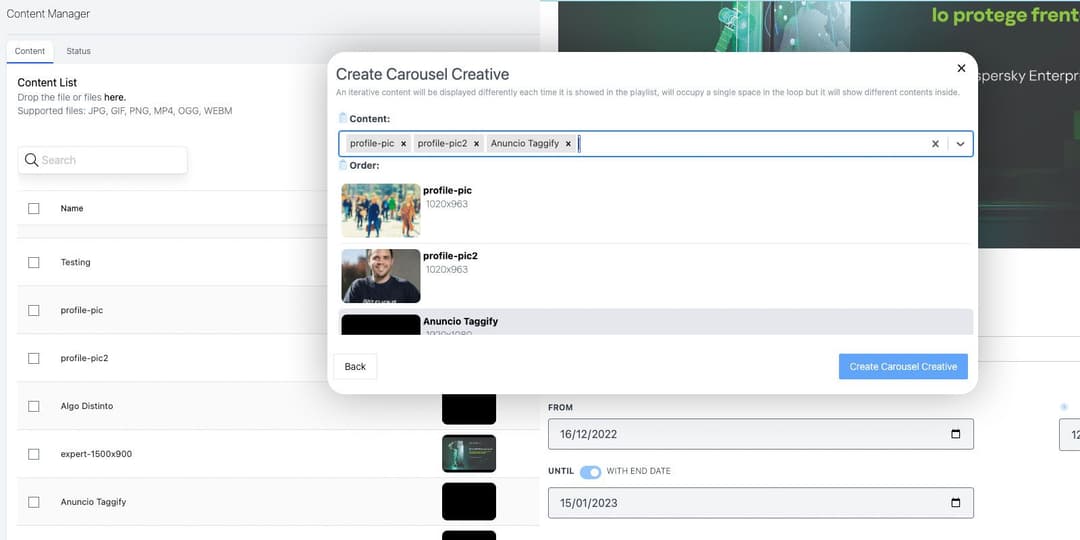Open the Content tab

point(30,51)
